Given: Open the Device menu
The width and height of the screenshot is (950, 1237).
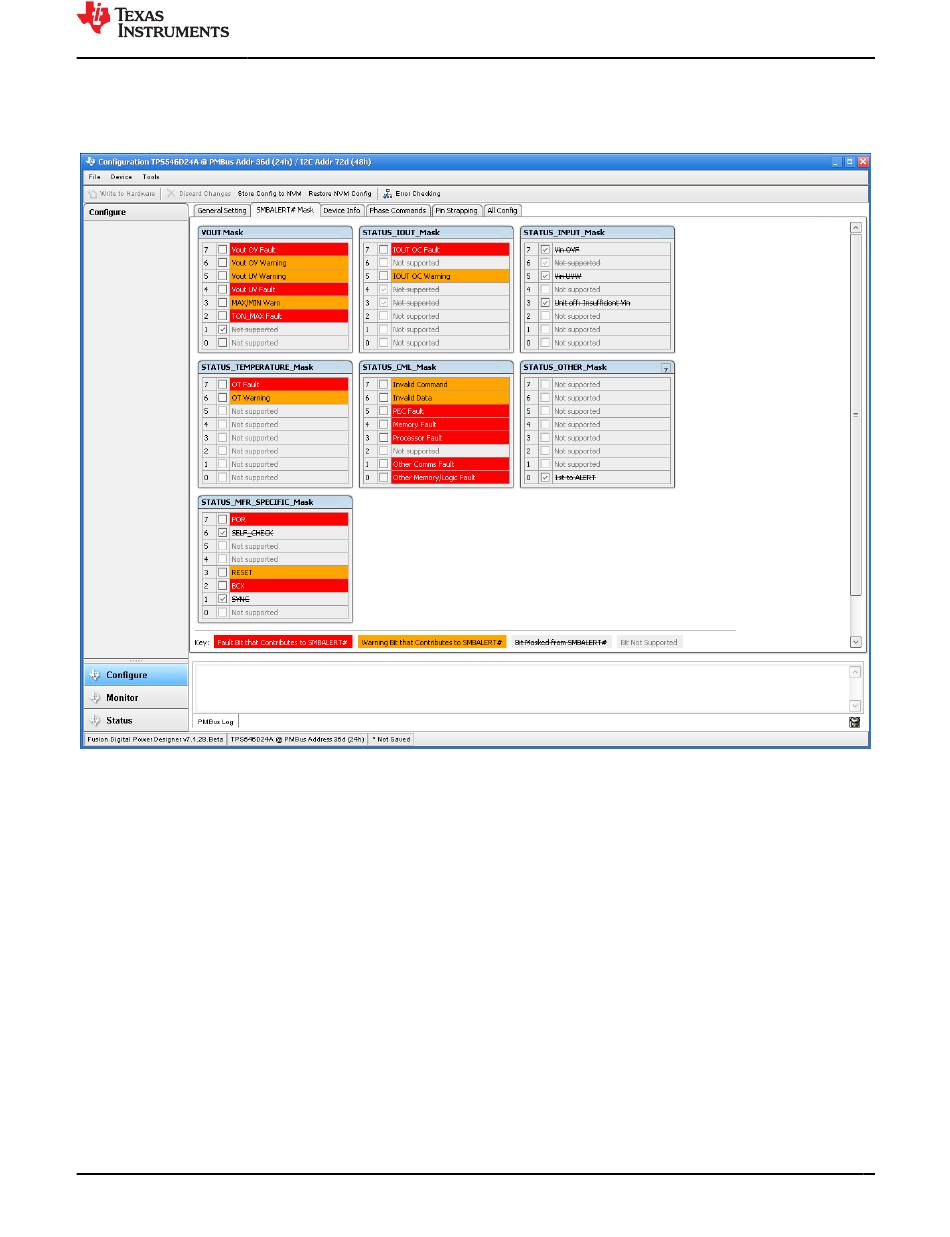Looking at the screenshot, I should [121, 177].
